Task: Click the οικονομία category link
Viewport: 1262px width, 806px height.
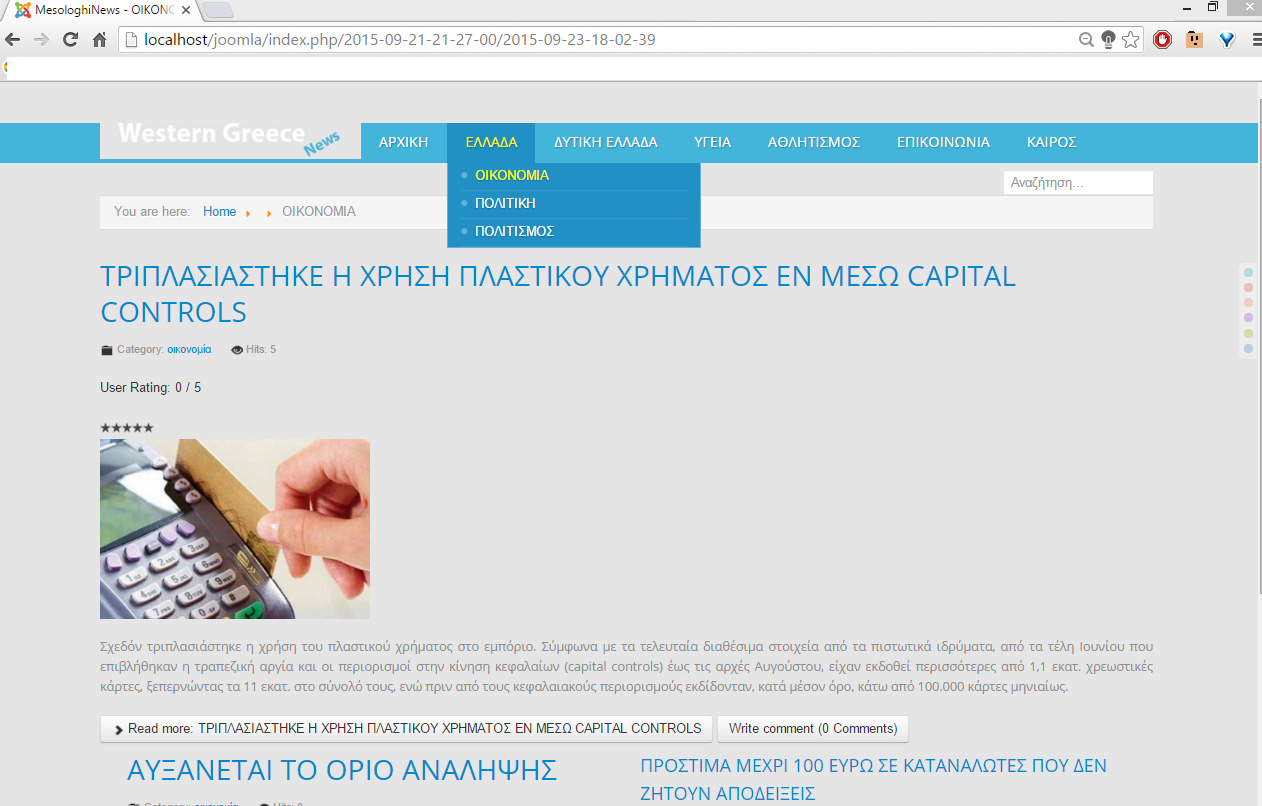Action: point(189,350)
